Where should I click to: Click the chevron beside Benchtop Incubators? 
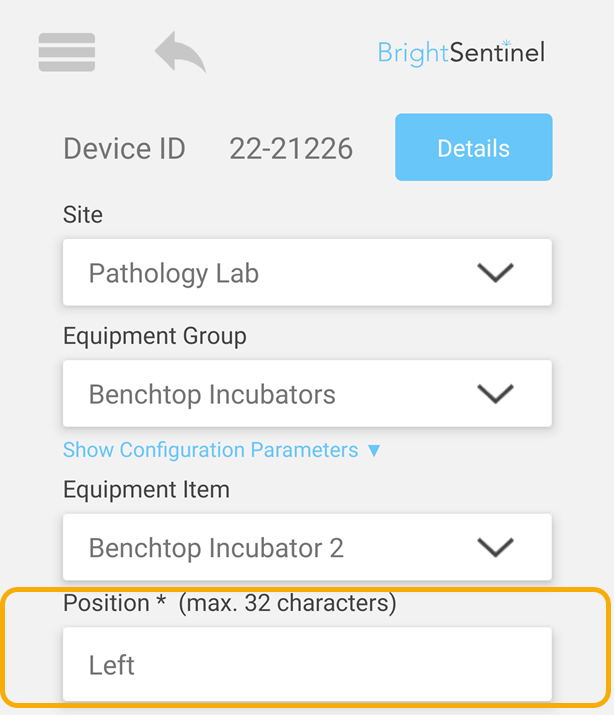pos(495,394)
